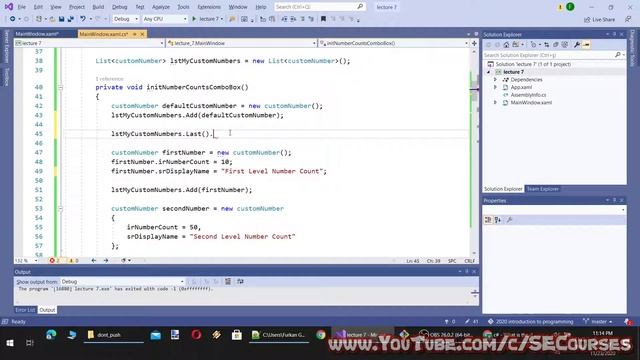The height and width of the screenshot is (360, 640).
Task: Open the dont_push folder taskbar item
Action: 113,335
